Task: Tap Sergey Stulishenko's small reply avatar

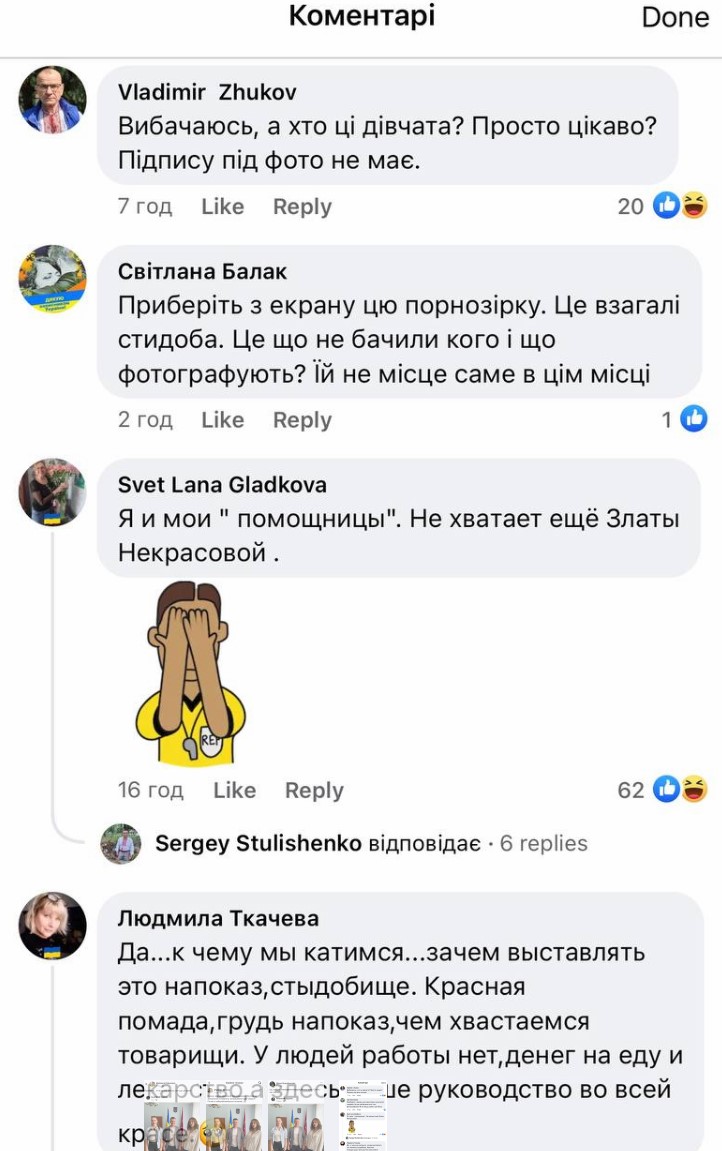Action: [121, 844]
